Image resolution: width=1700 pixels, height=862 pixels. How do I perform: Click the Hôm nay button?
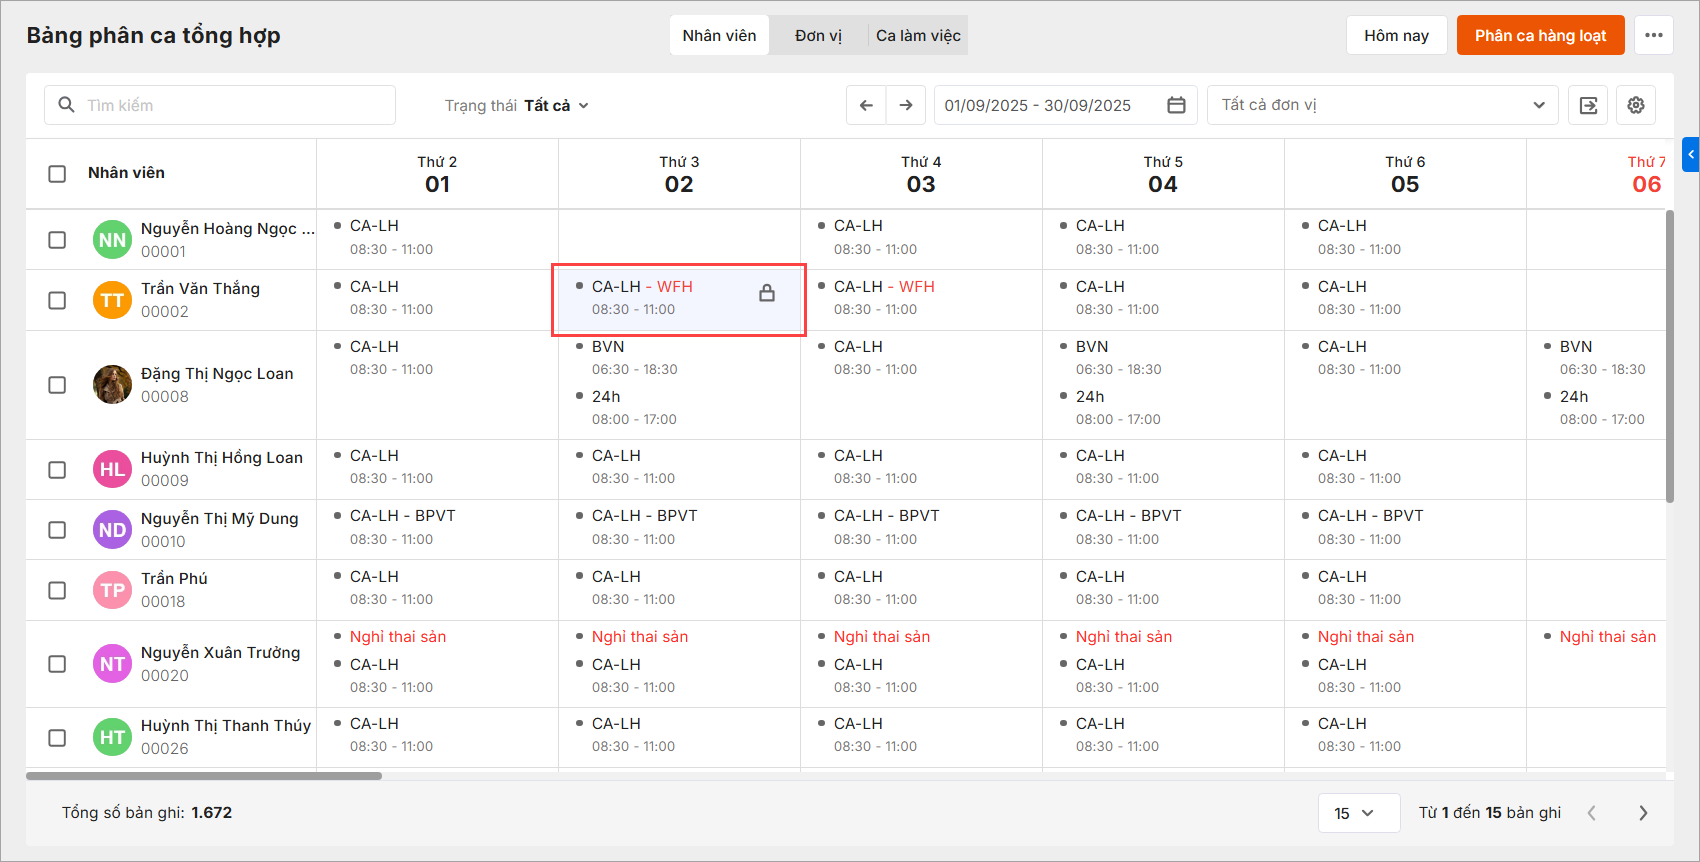coord(1396,35)
